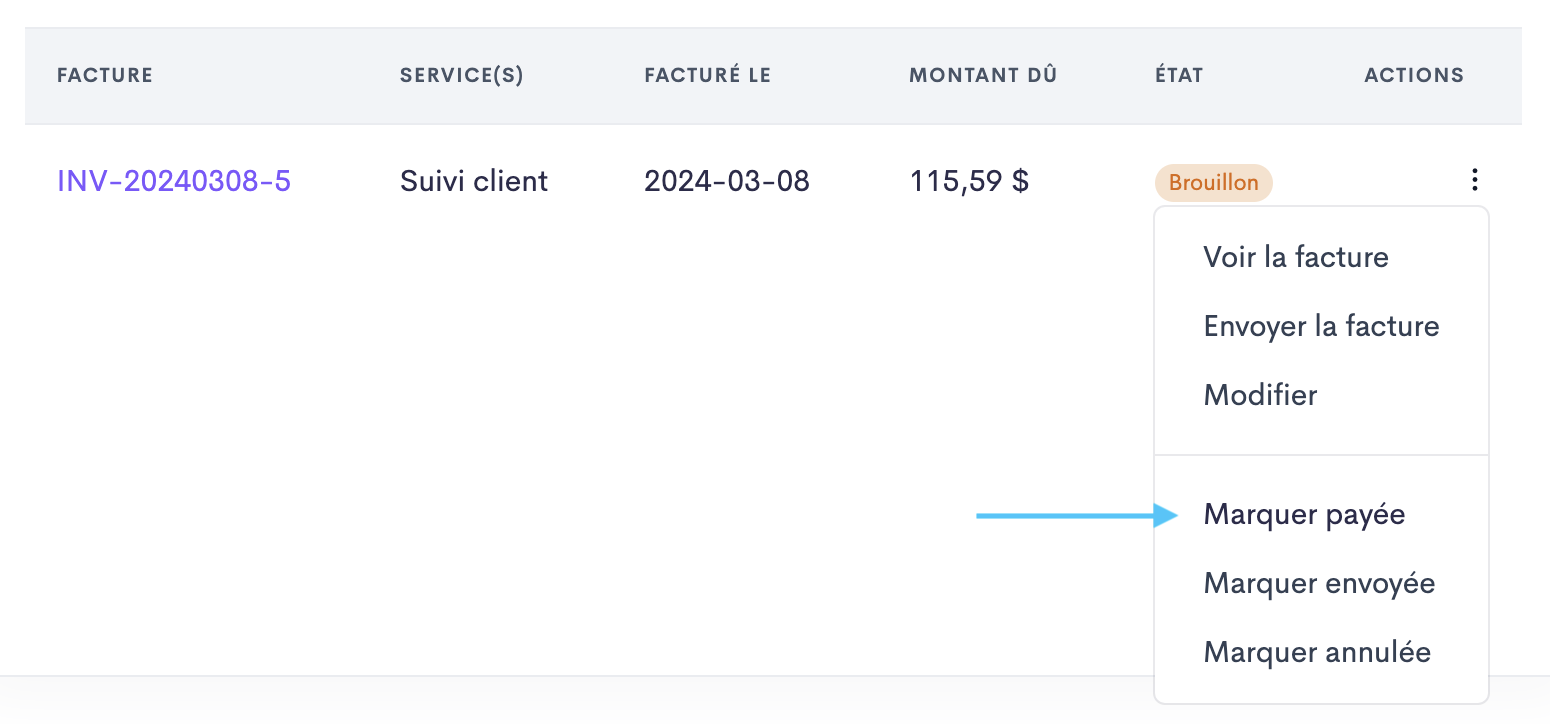This screenshot has width=1550, height=724.
Task: Click the SERVICE(S) column header
Action: tap(462, 75)
